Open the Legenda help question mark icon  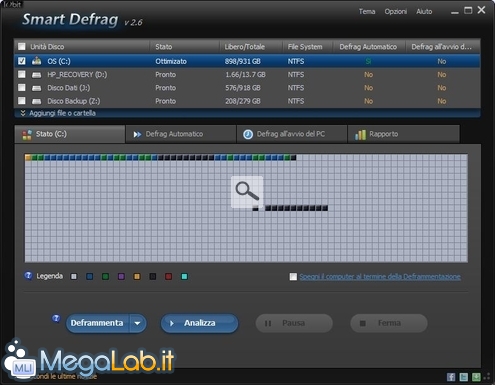pyautogui.click(x=28, y=275)
